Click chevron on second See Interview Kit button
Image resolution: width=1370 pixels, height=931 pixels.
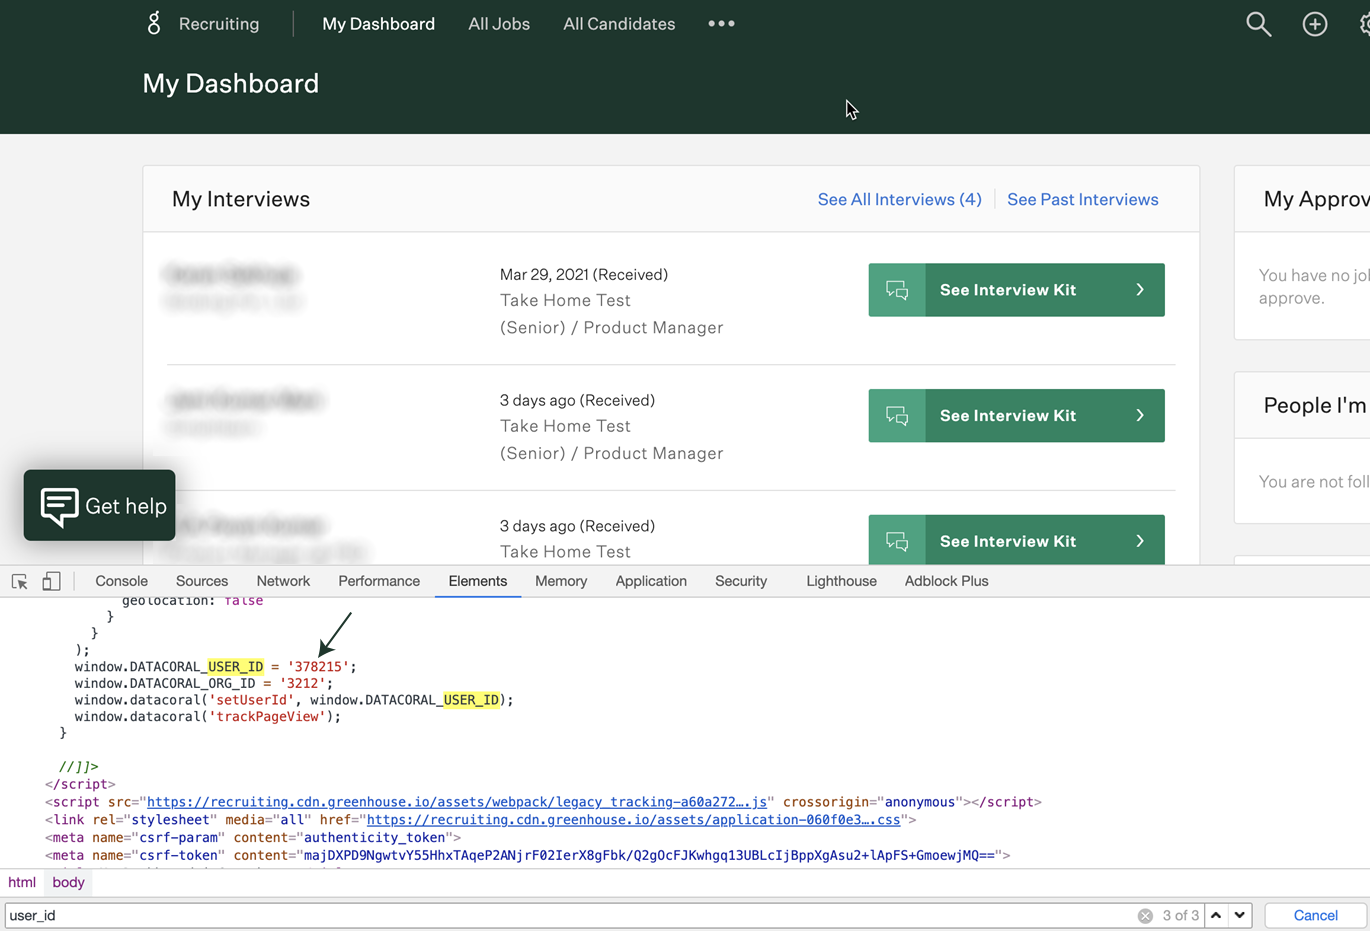click(x=1140, y=415)
